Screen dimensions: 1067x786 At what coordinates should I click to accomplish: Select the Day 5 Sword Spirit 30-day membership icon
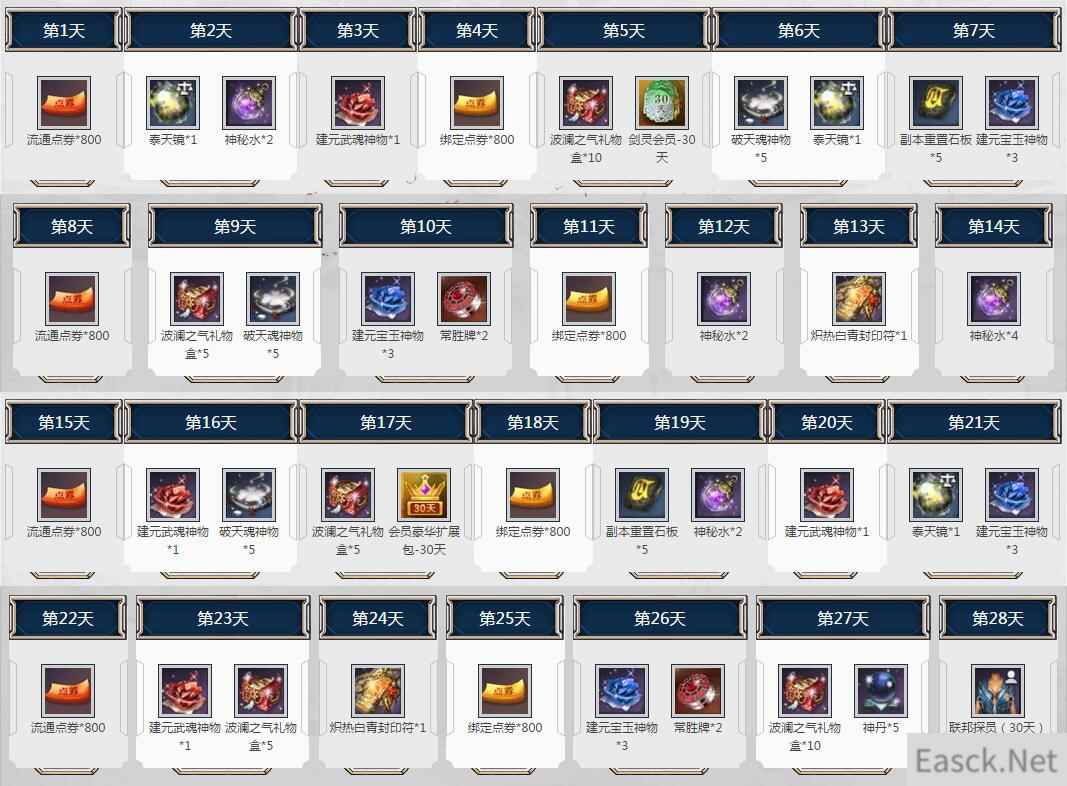coord(661,103)
